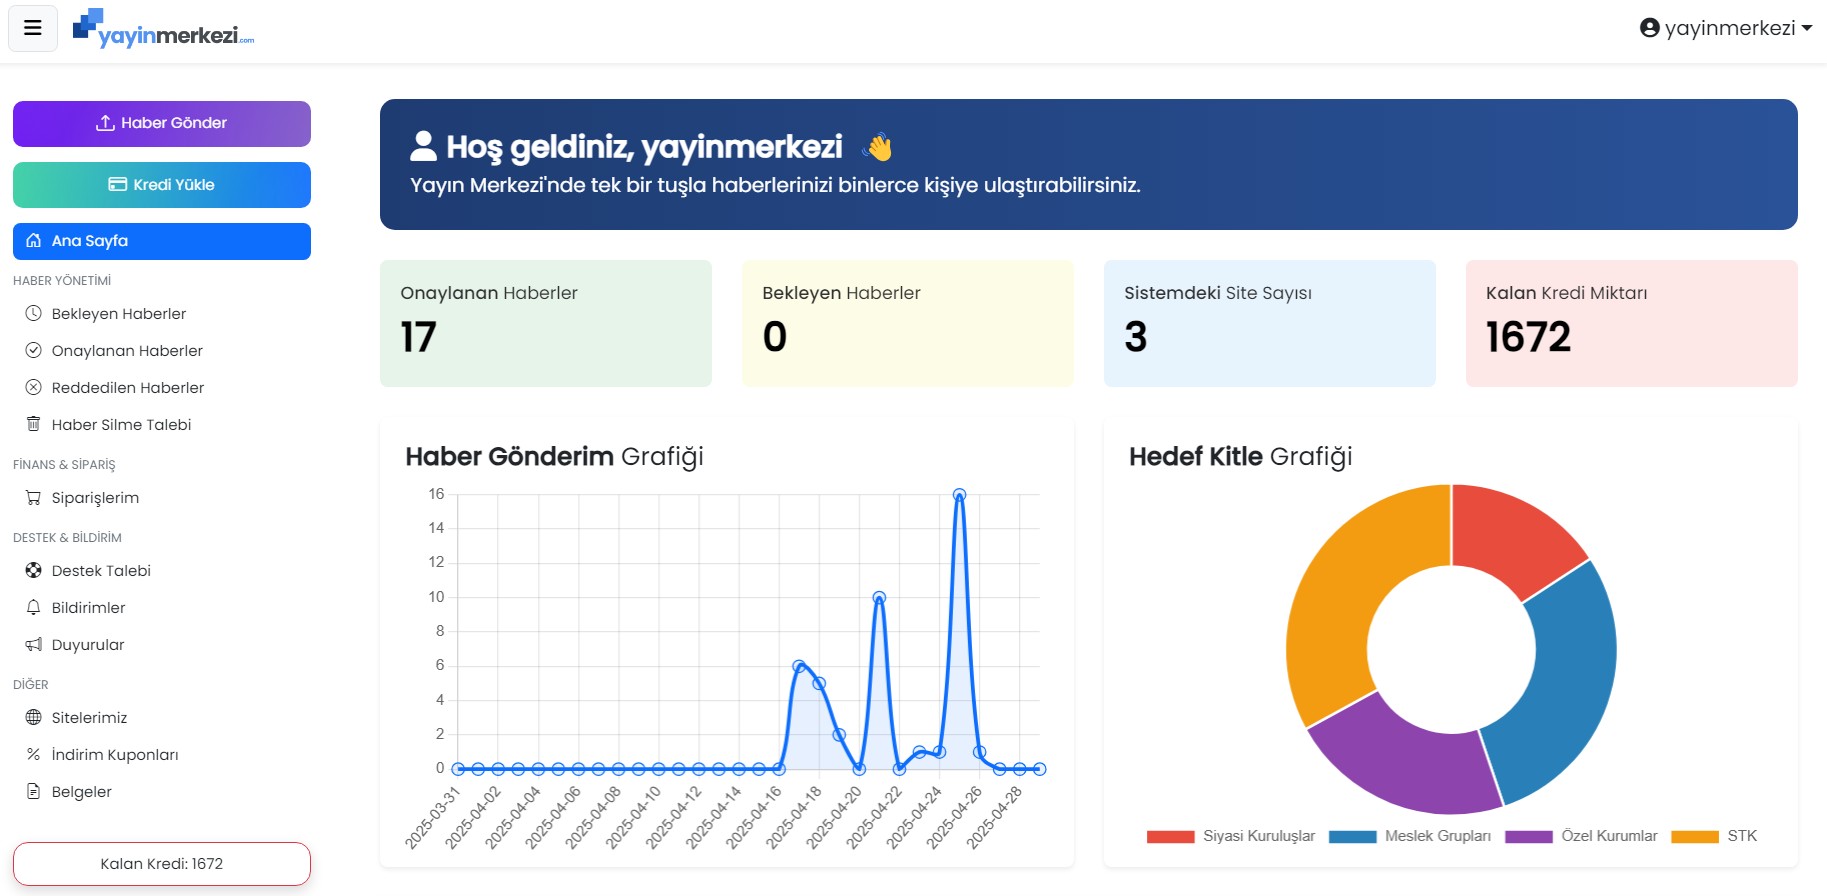
Task: Click the orange STK legend color swatch
Action: point(1694,837)
